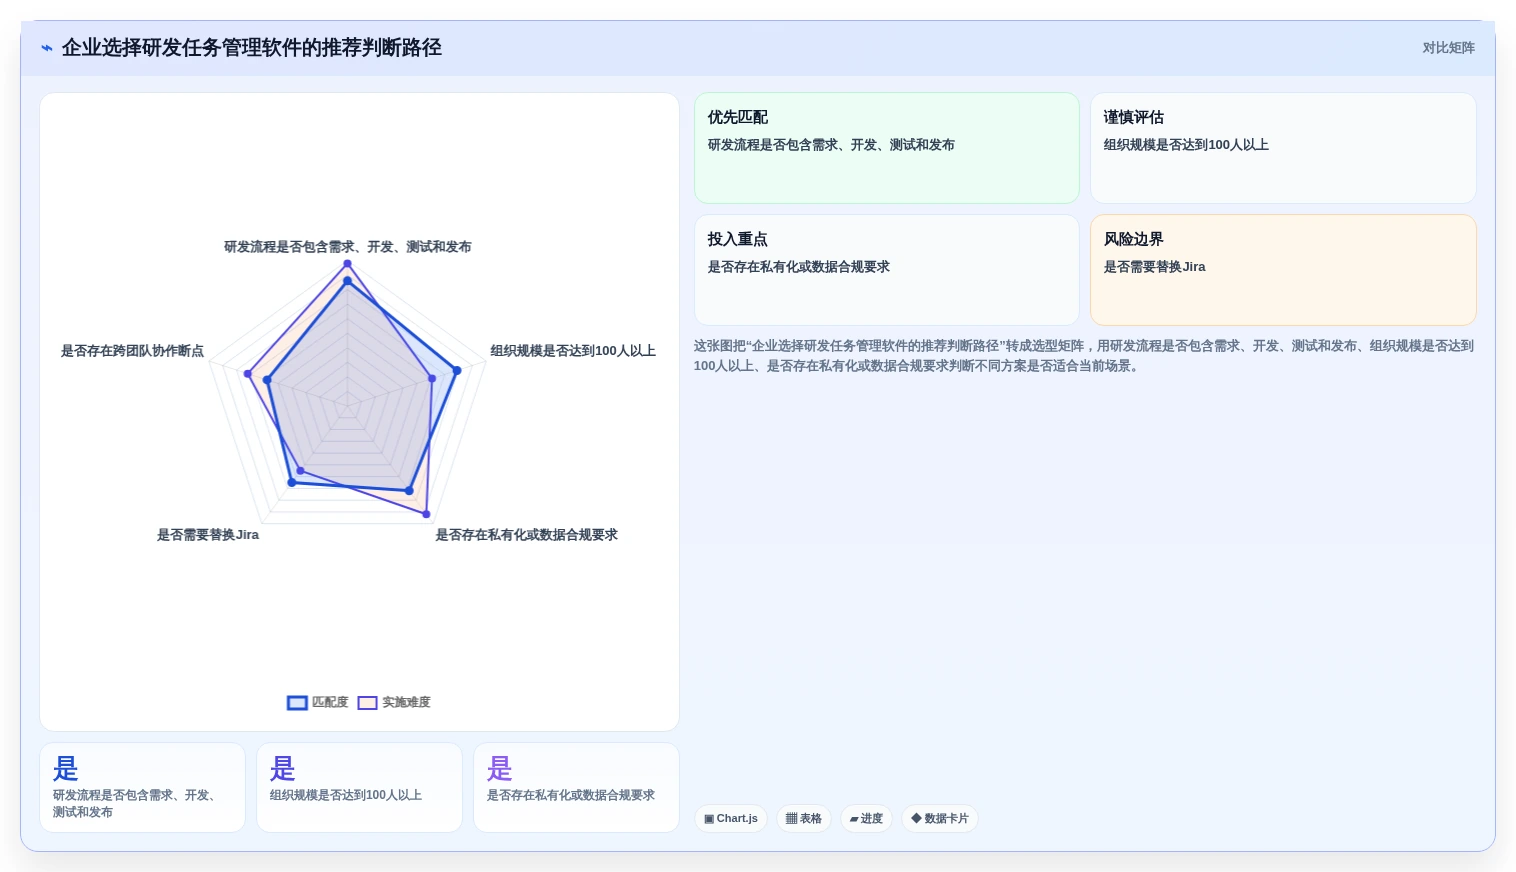Viewport: 1516px width, 872px height.
Task: Select the 数据卡片 tag chip
Action: click(x=940, y=818)
